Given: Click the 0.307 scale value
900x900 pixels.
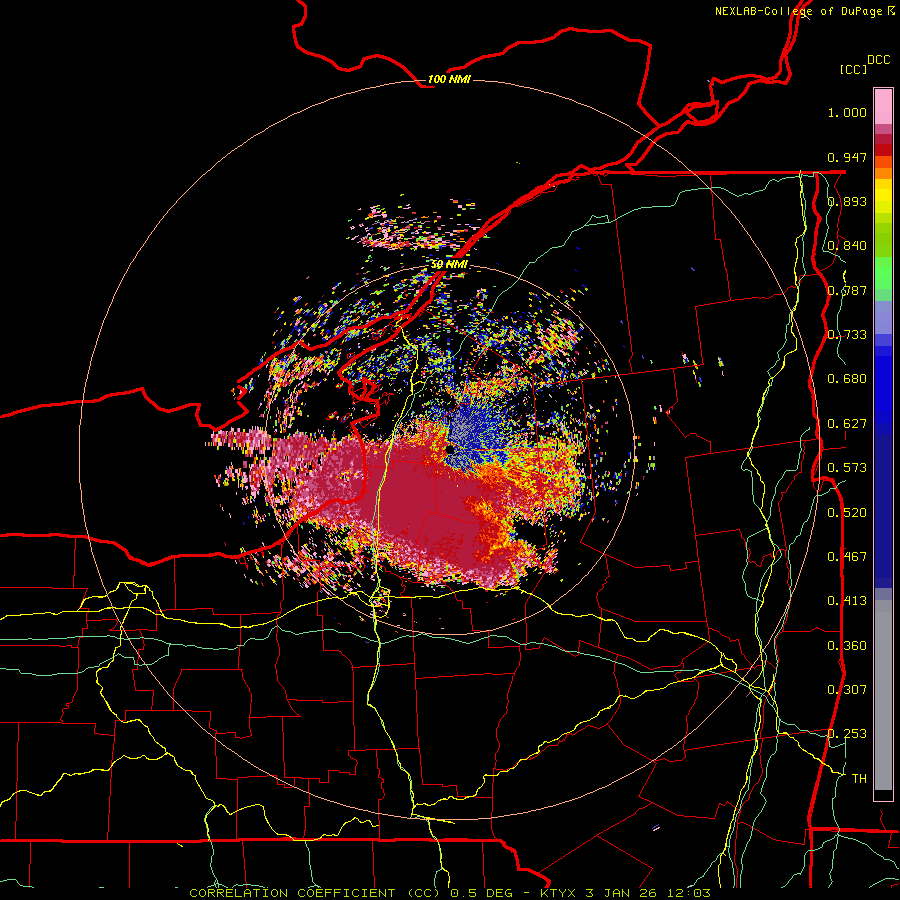Looking at the screenshot, I should 847,690.
